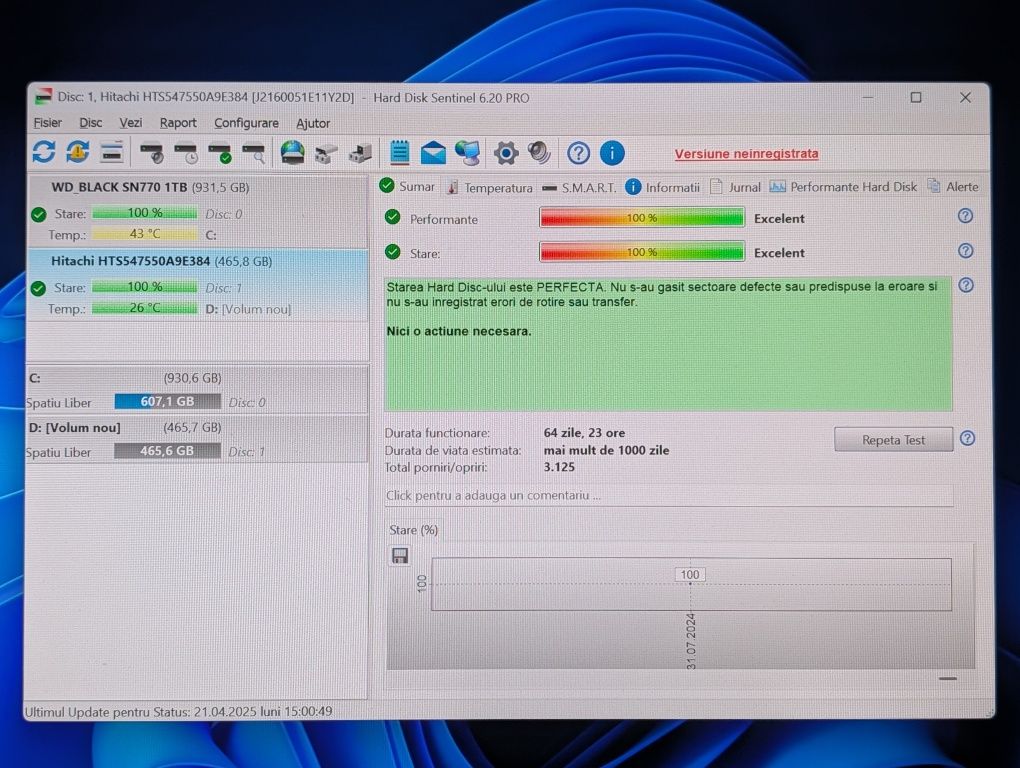Viewport: 1020px width, 768px height.
Task: Switch to the Temperatura tab
Action: pyautogui.click(x=489, y=188)
